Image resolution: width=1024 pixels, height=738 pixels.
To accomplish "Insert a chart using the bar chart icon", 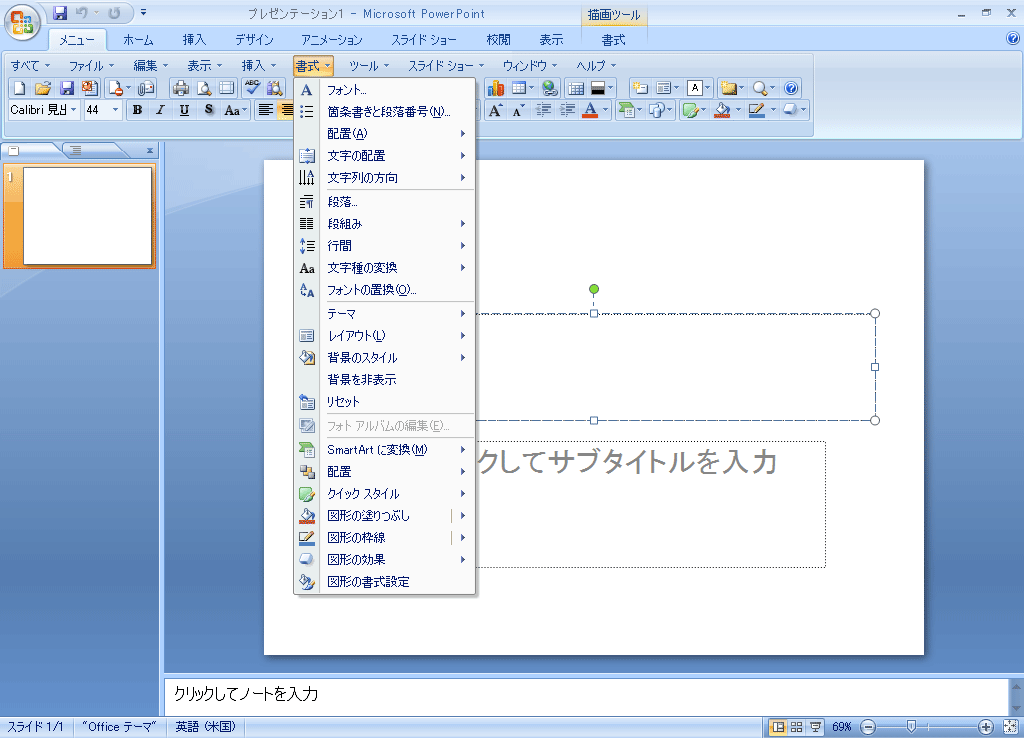I will pos(496,88).
